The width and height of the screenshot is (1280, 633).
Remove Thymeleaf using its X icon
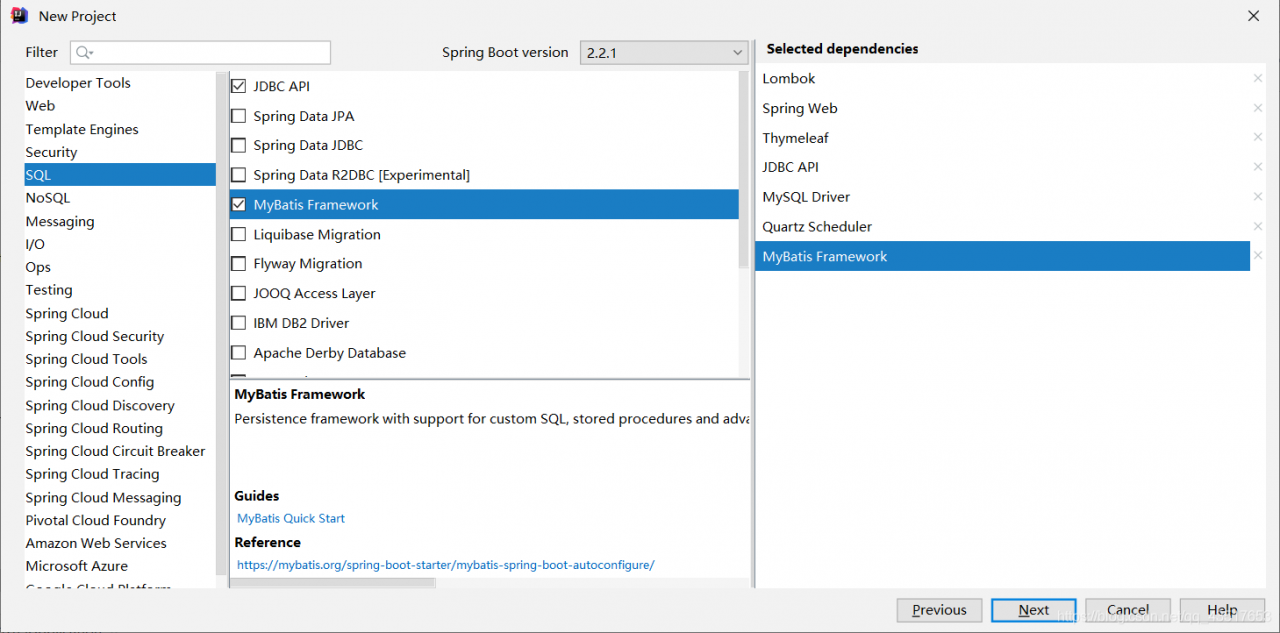1258,138
